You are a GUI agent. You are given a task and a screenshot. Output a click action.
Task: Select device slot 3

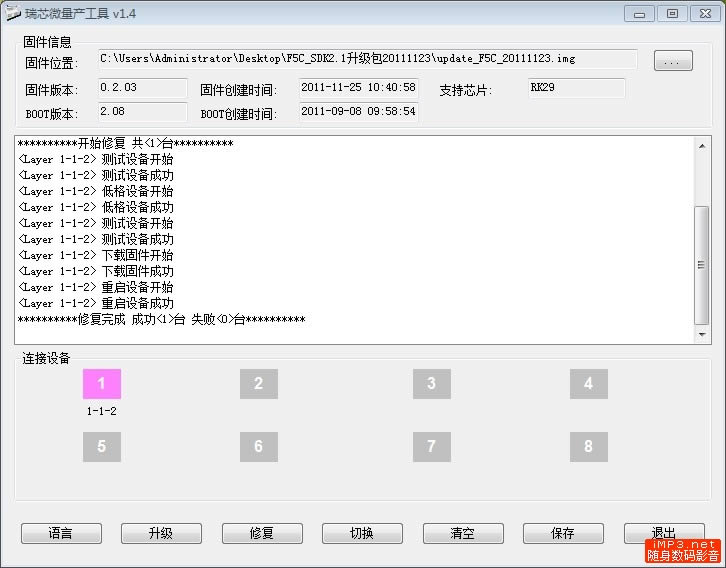[x=431, y=384]
